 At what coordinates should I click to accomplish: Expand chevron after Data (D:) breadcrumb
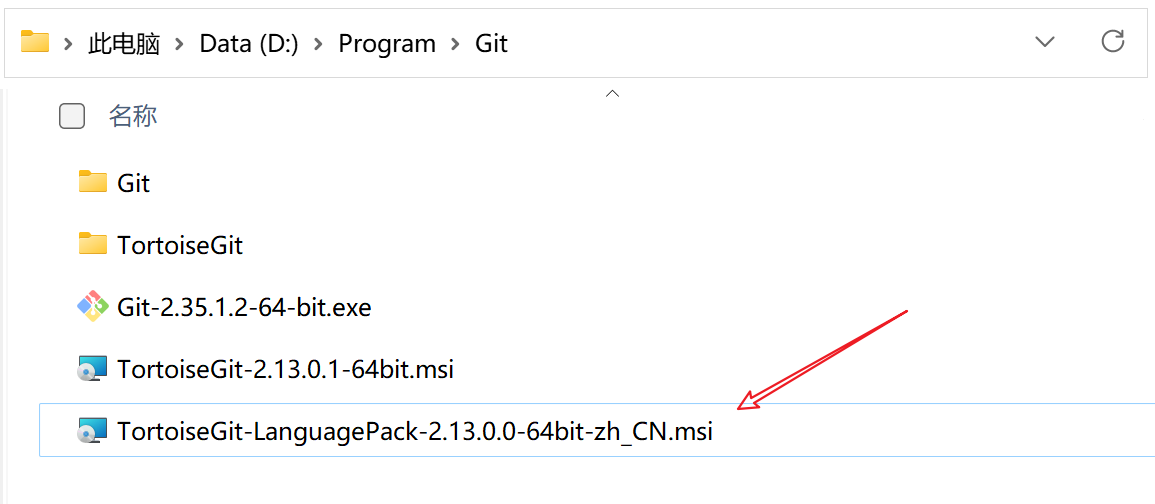[319, 44]
